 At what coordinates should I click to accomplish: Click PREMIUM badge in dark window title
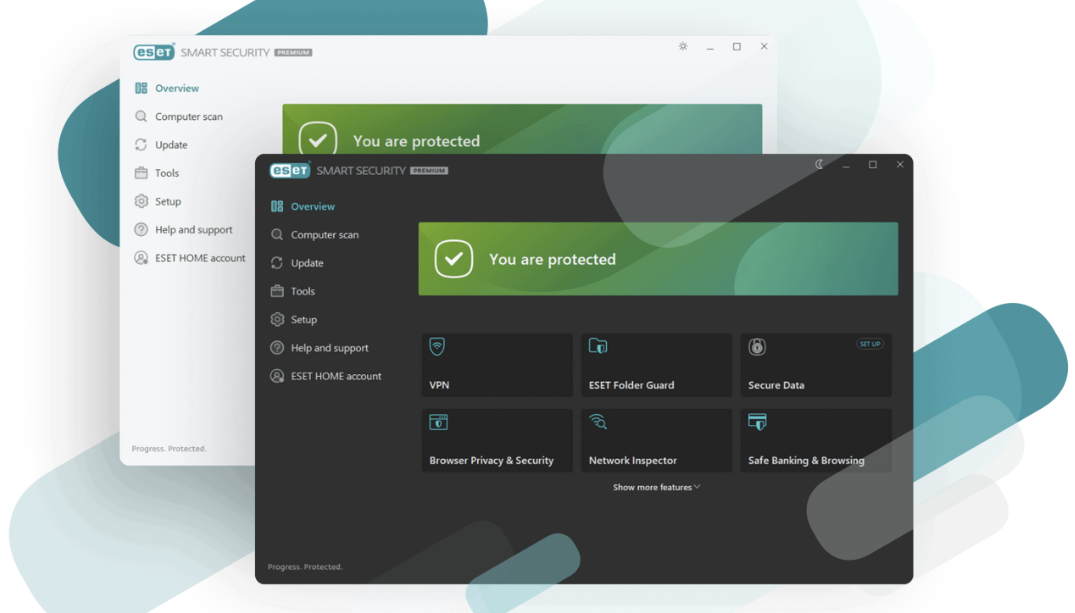click(x=429, y=171)
